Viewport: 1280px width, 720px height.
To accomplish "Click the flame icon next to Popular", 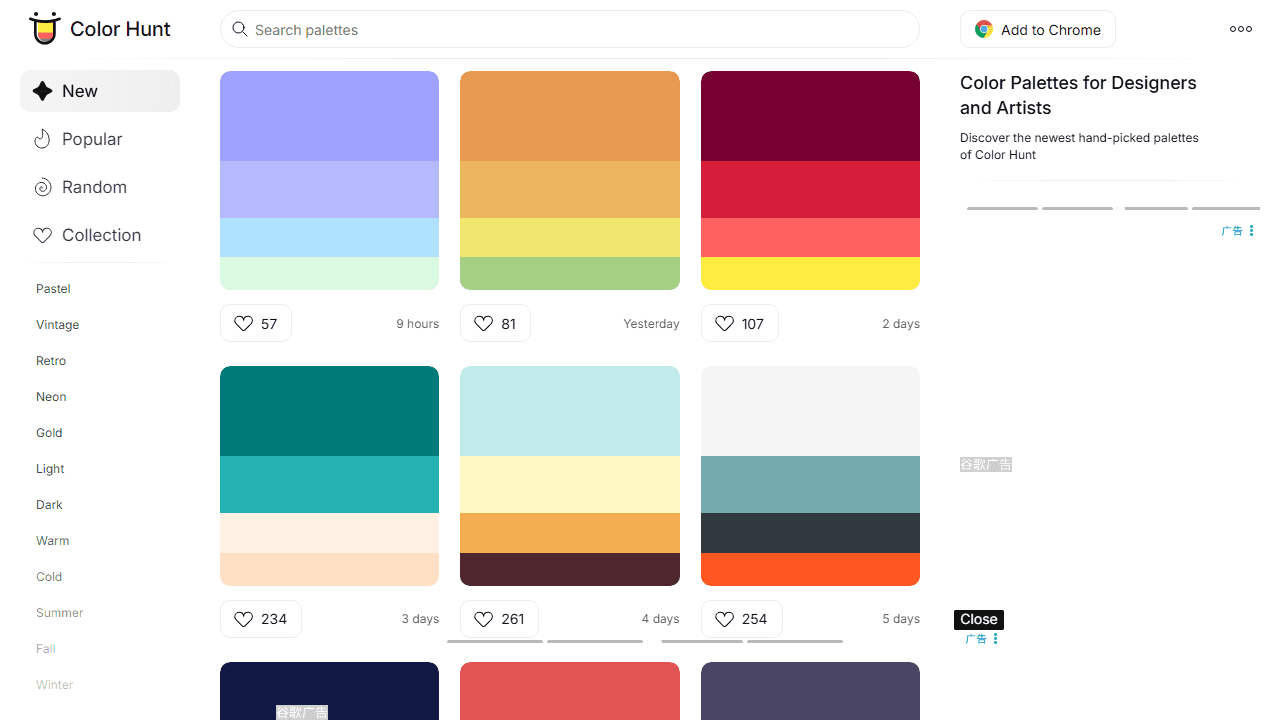I will tap(42, 139).
